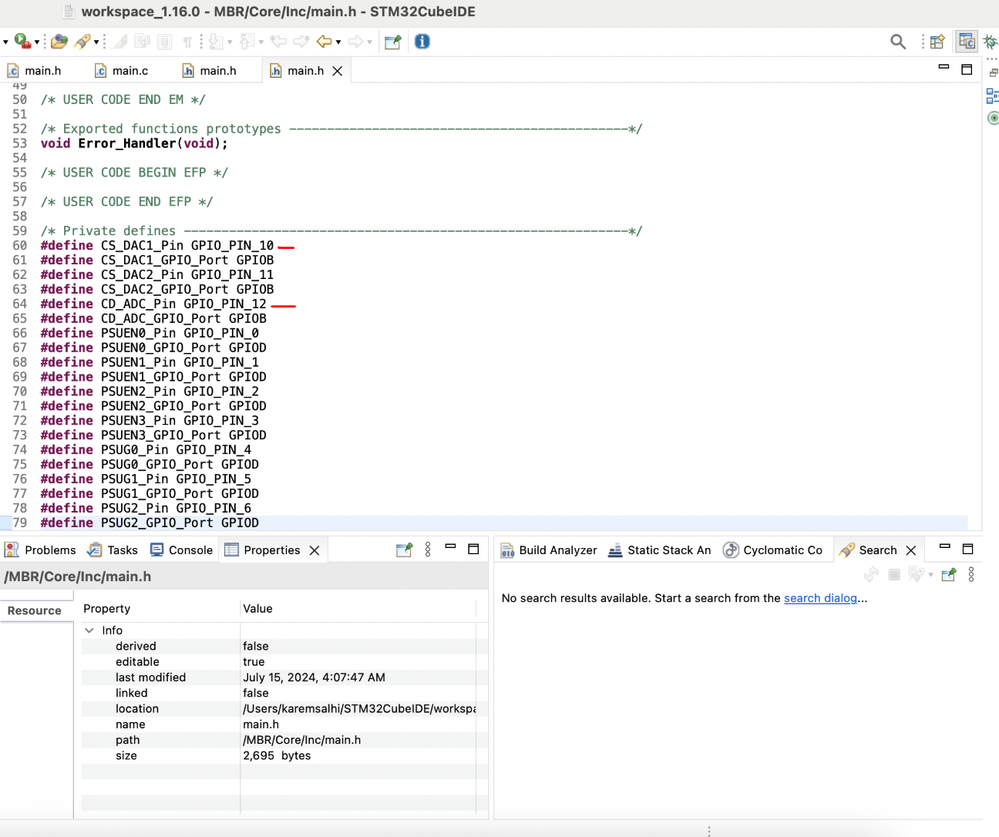Click the yellow Back navigation arrow

[x=323, y=42]
